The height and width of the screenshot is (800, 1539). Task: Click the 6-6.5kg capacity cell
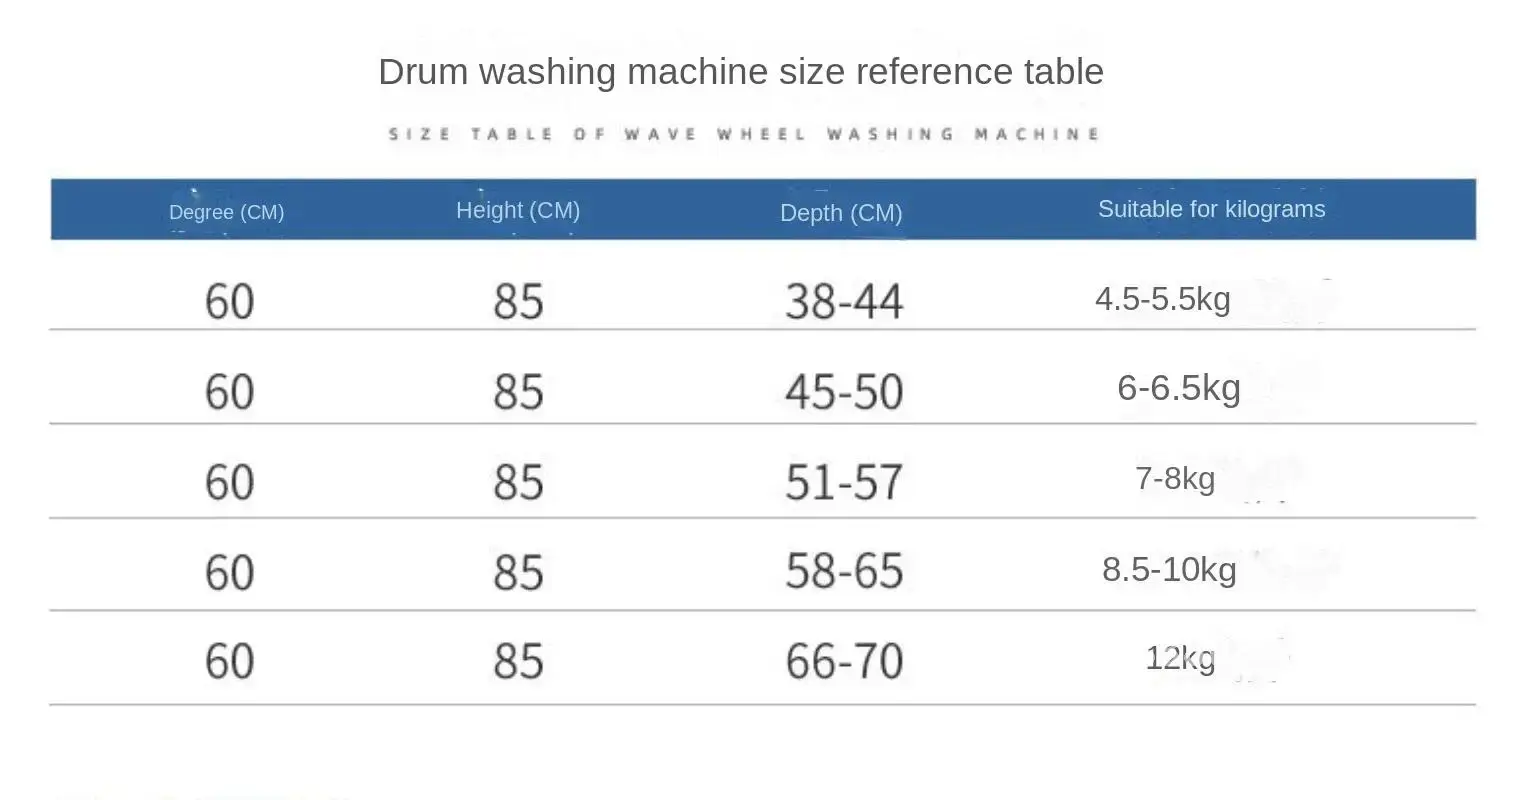[x=1179, y=388]
